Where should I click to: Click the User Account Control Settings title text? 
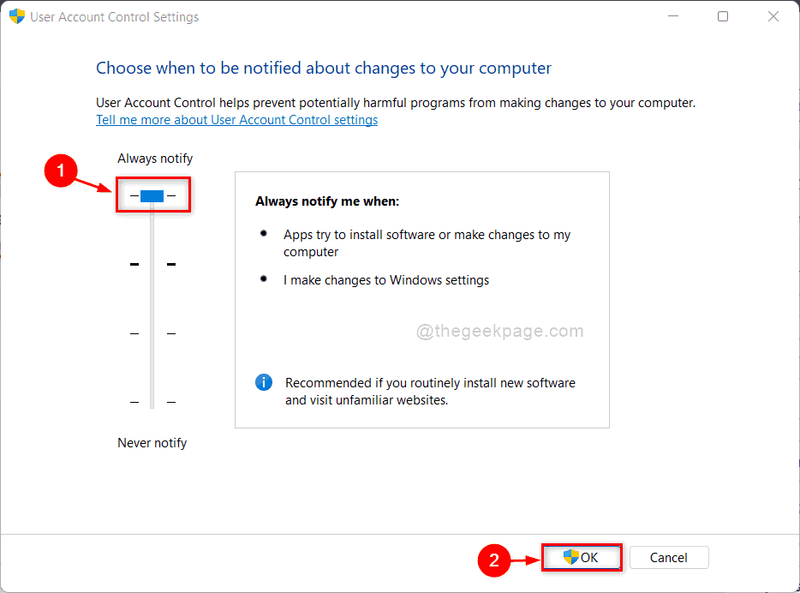coord(114,17)
